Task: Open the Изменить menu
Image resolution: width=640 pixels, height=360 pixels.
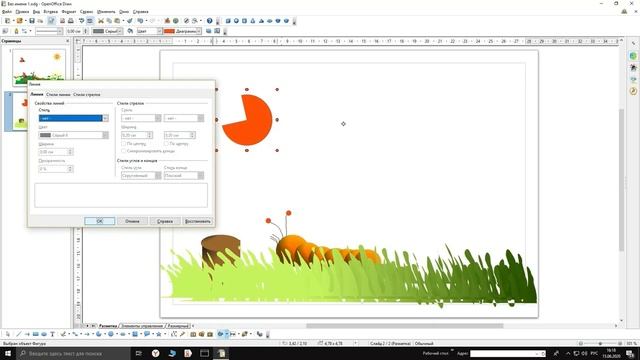Action: click(x=106, y=12)
